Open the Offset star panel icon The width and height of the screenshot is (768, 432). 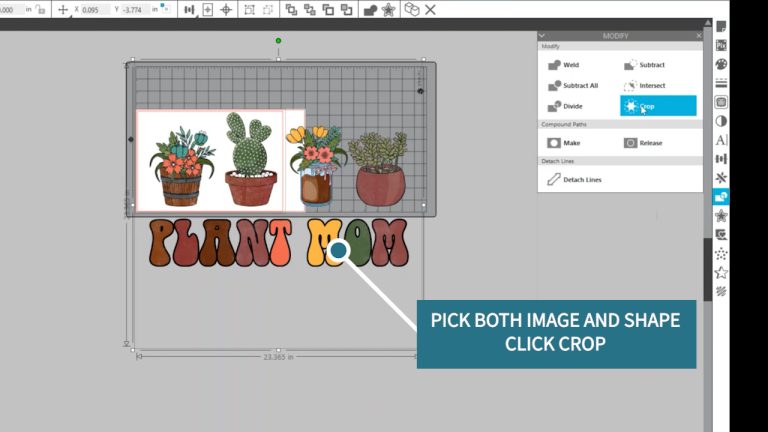(721, 216)
